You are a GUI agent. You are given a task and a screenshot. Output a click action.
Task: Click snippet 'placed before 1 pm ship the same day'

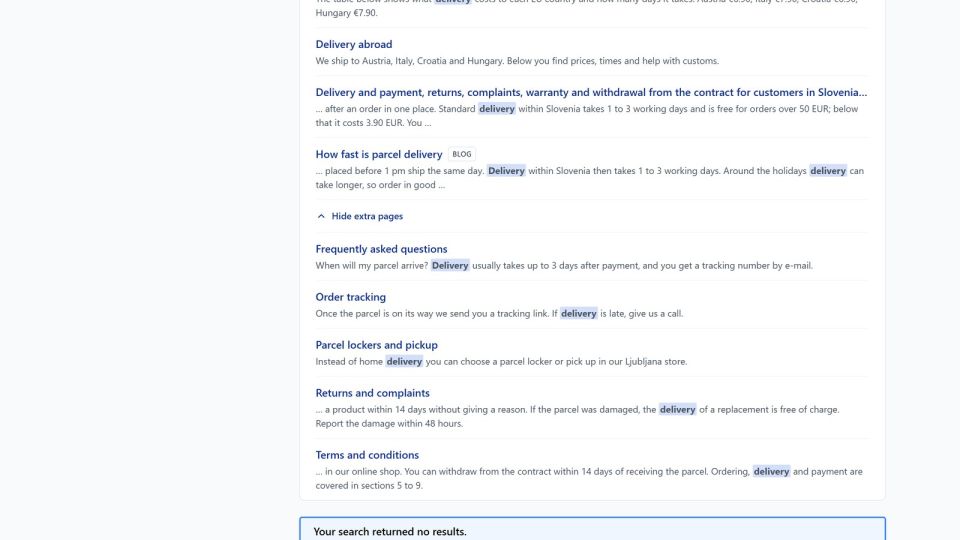pos(404,171)
